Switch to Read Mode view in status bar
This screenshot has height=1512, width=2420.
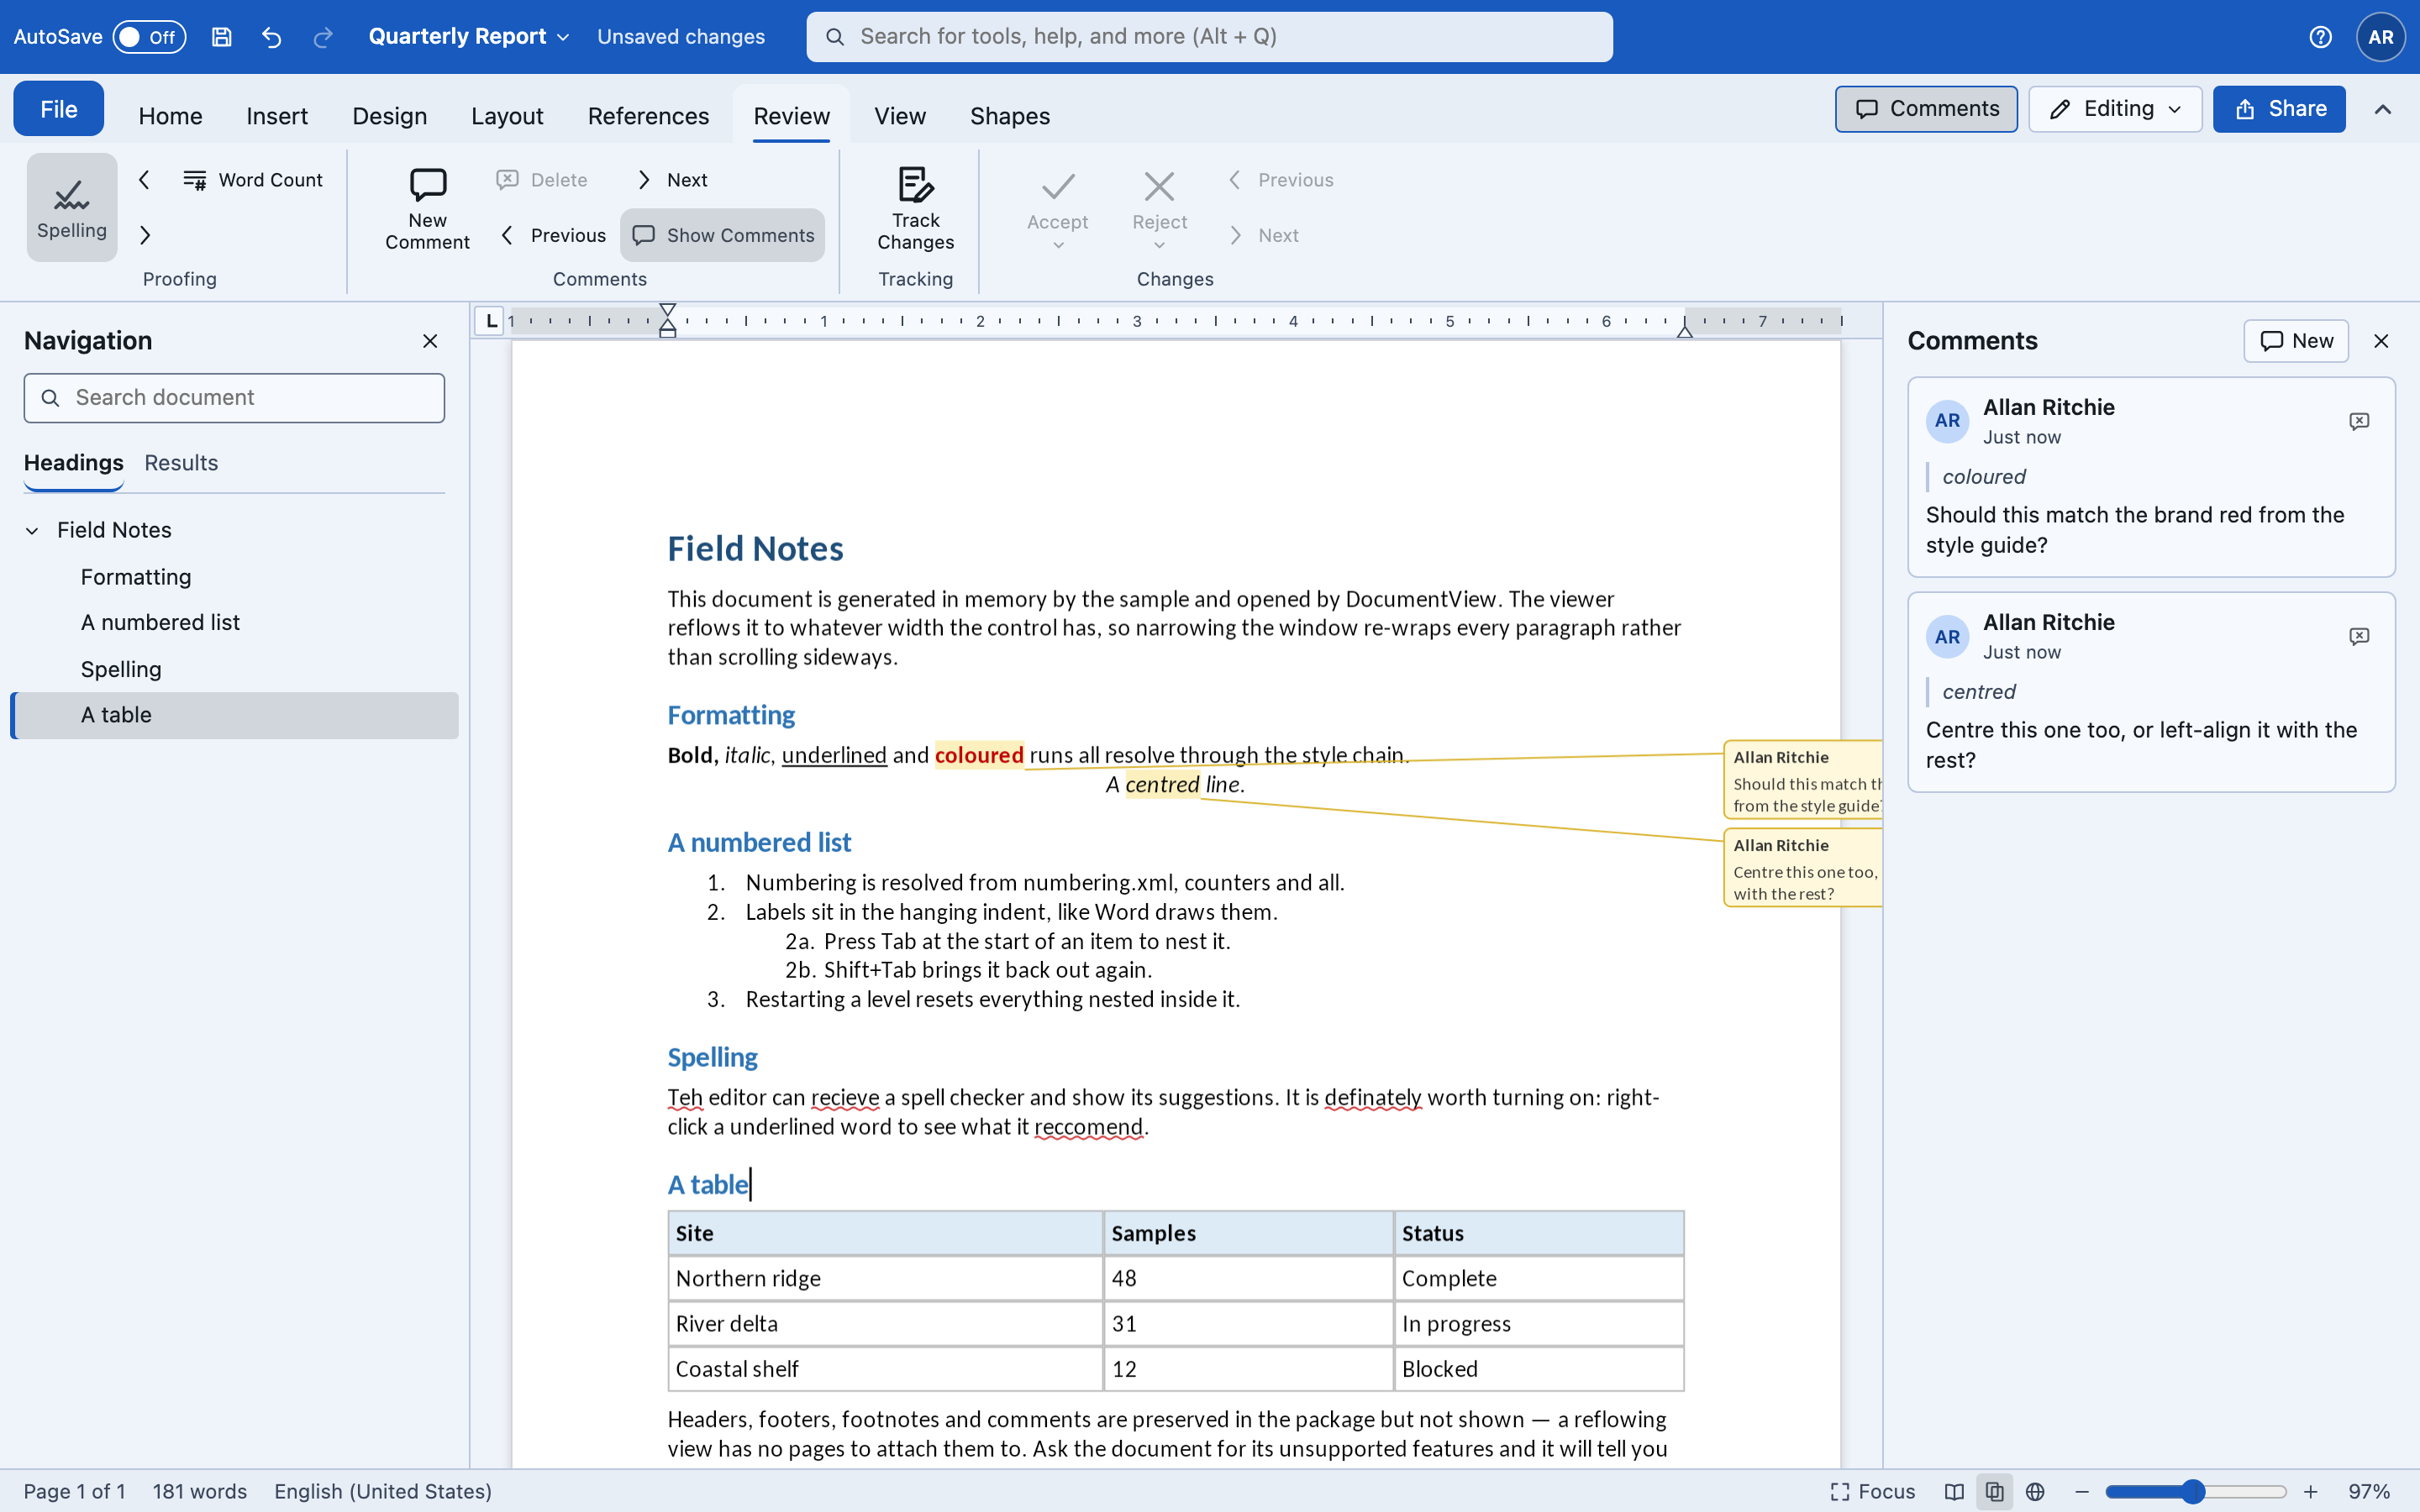click(x=1953, y=1491)
